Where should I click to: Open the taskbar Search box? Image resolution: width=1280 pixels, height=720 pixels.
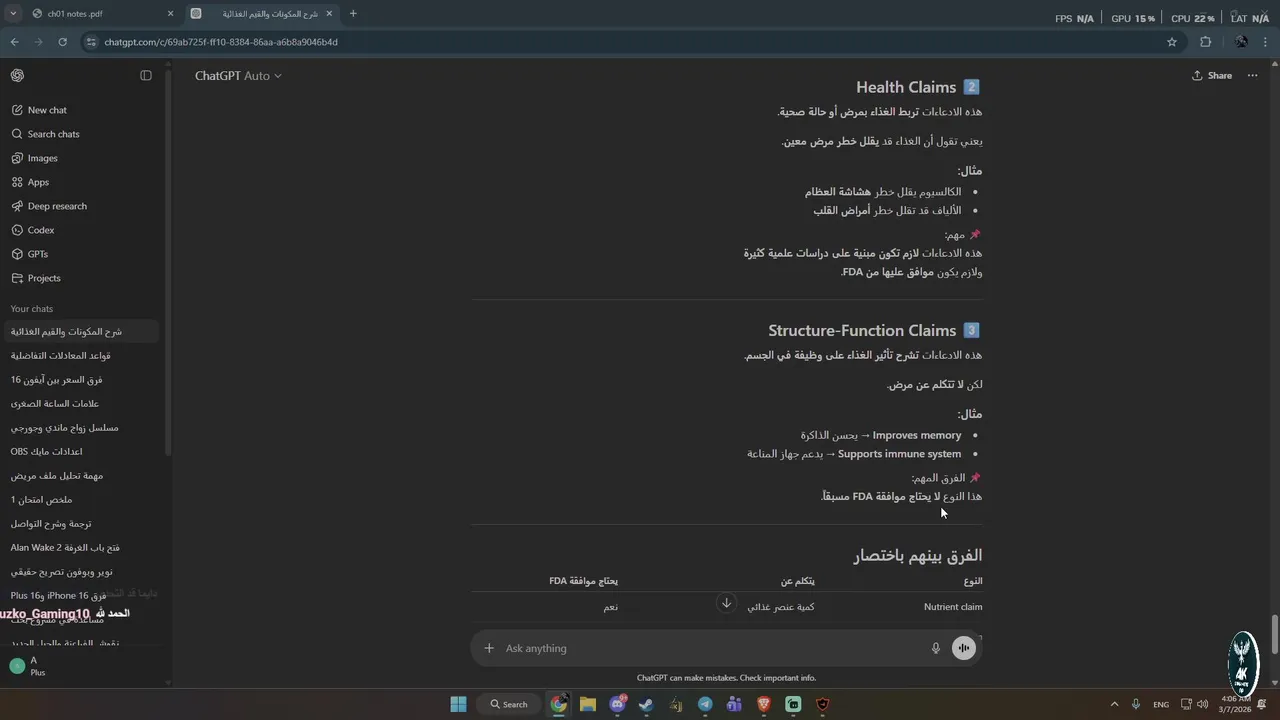click(x=509, y=704)
